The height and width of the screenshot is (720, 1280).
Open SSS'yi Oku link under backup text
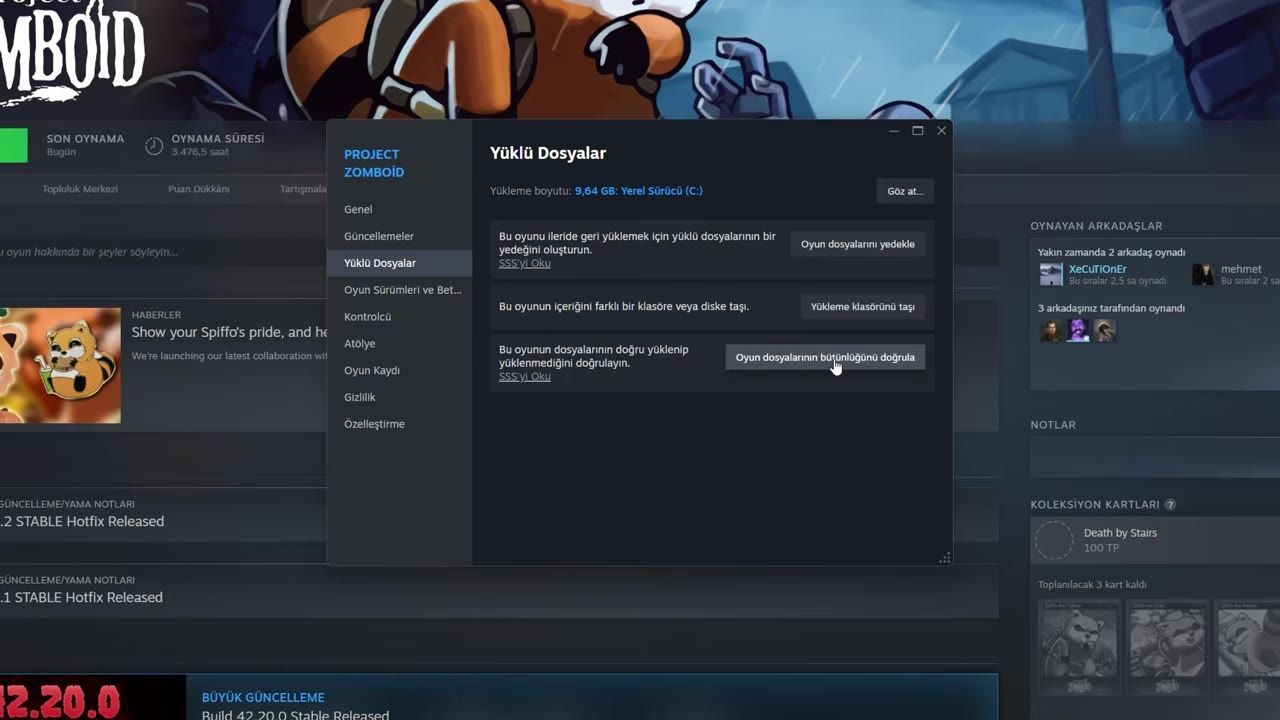click(525, 263)
